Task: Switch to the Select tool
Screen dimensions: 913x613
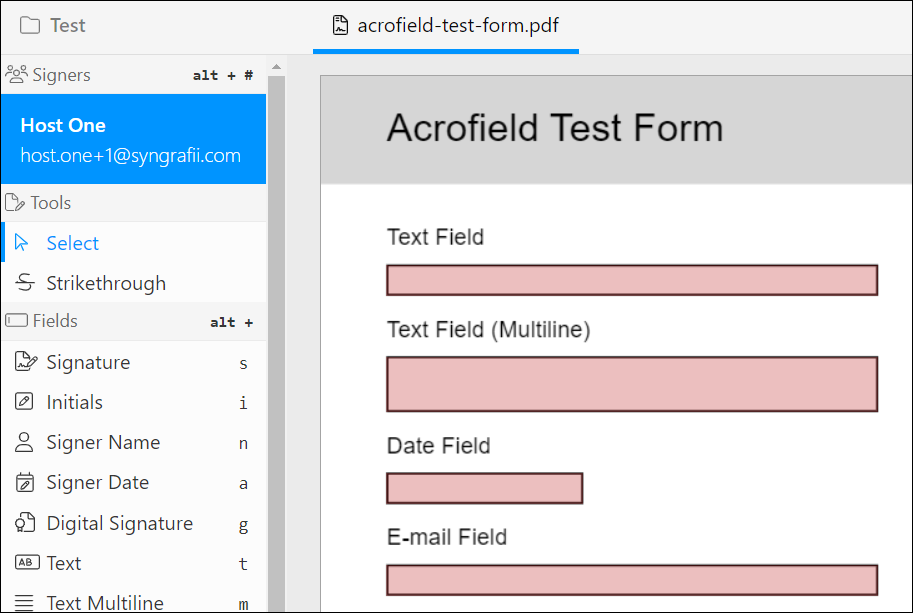Action: [x=72, y=242]
